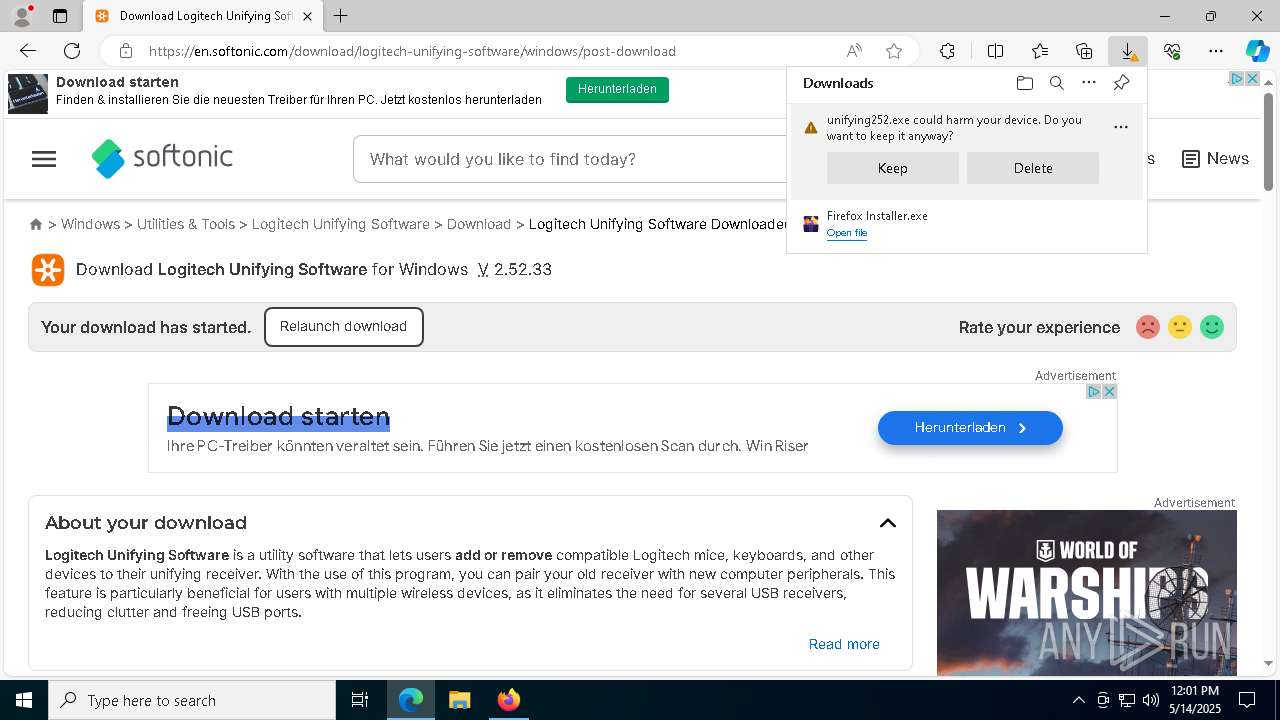Open Task View on taskbar
Screen dimensions: 1280x720
pyautogui.click(x=360, y=700)
